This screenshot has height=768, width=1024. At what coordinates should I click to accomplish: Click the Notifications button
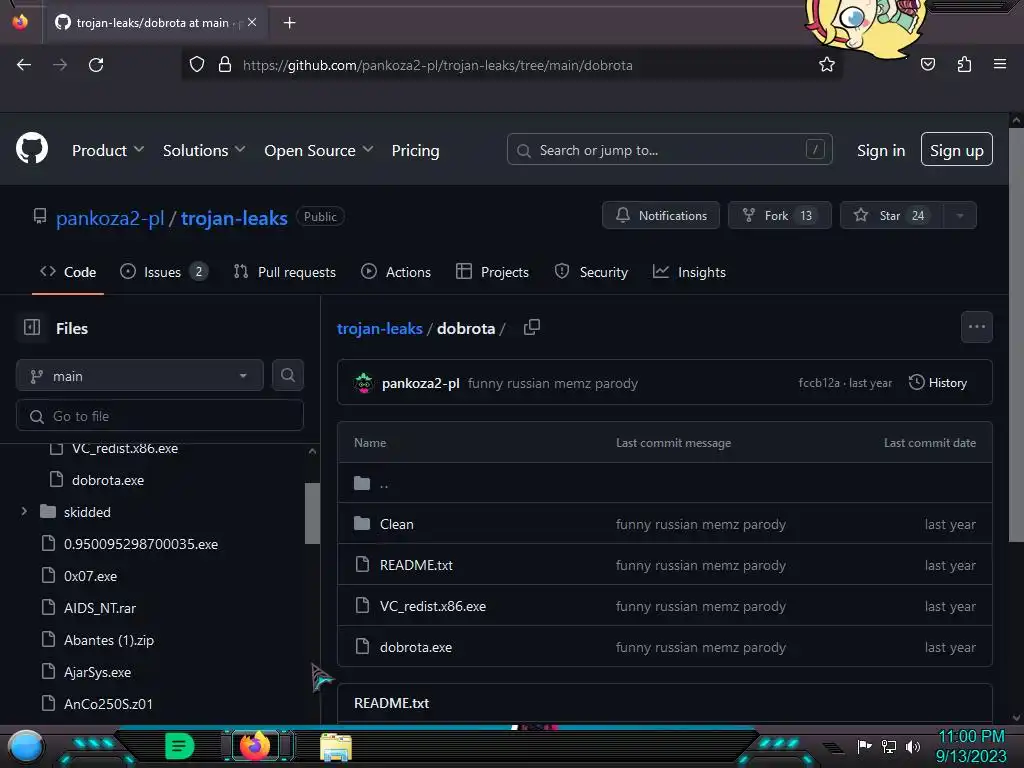pos(661,216)
